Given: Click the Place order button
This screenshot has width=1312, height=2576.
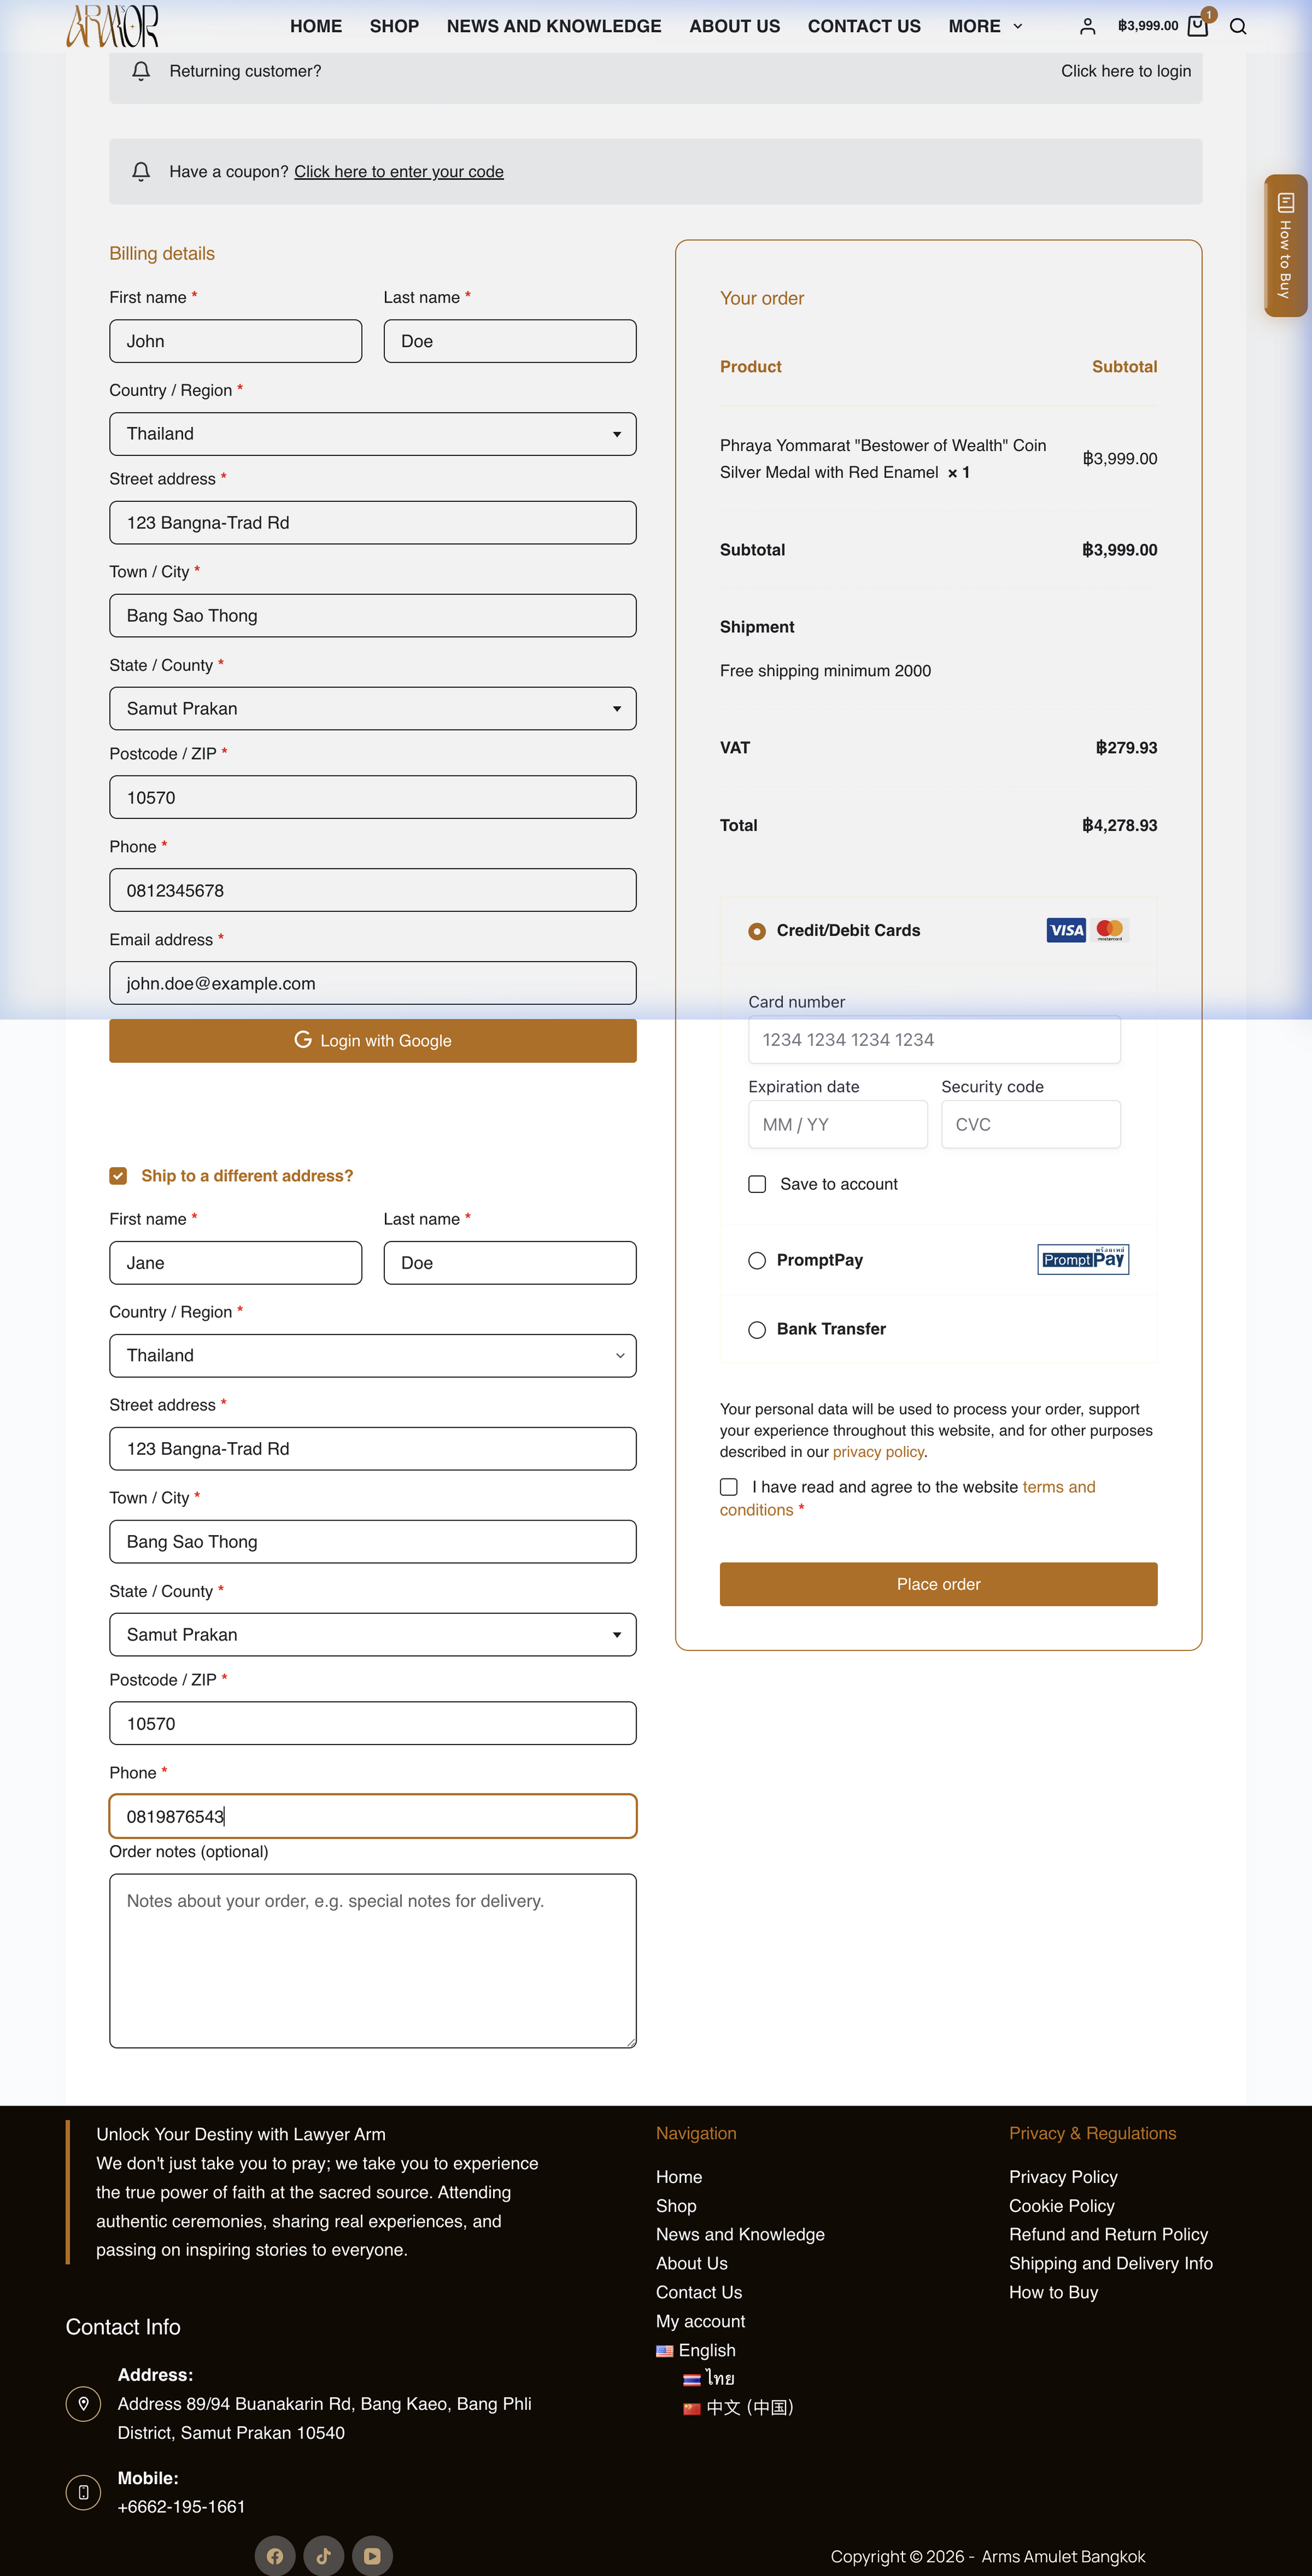Looking at the screenshot, I should coord(938,1584).
